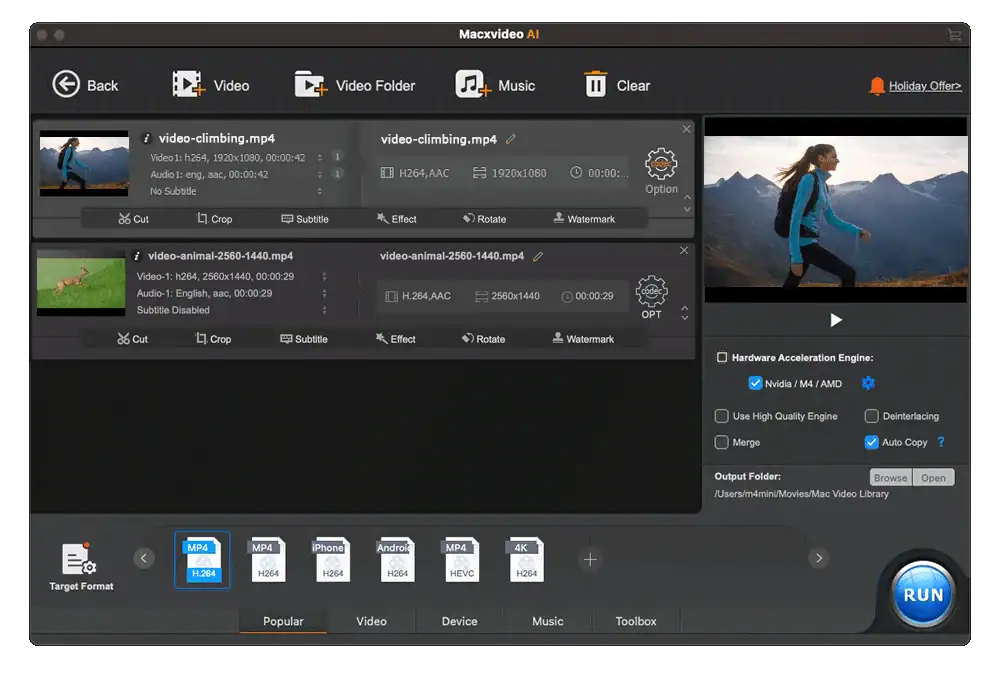Change No Subtitle selection for video-climbing.mp4
The height and width of the screenshot is (682, 1000).
(320, 191)
